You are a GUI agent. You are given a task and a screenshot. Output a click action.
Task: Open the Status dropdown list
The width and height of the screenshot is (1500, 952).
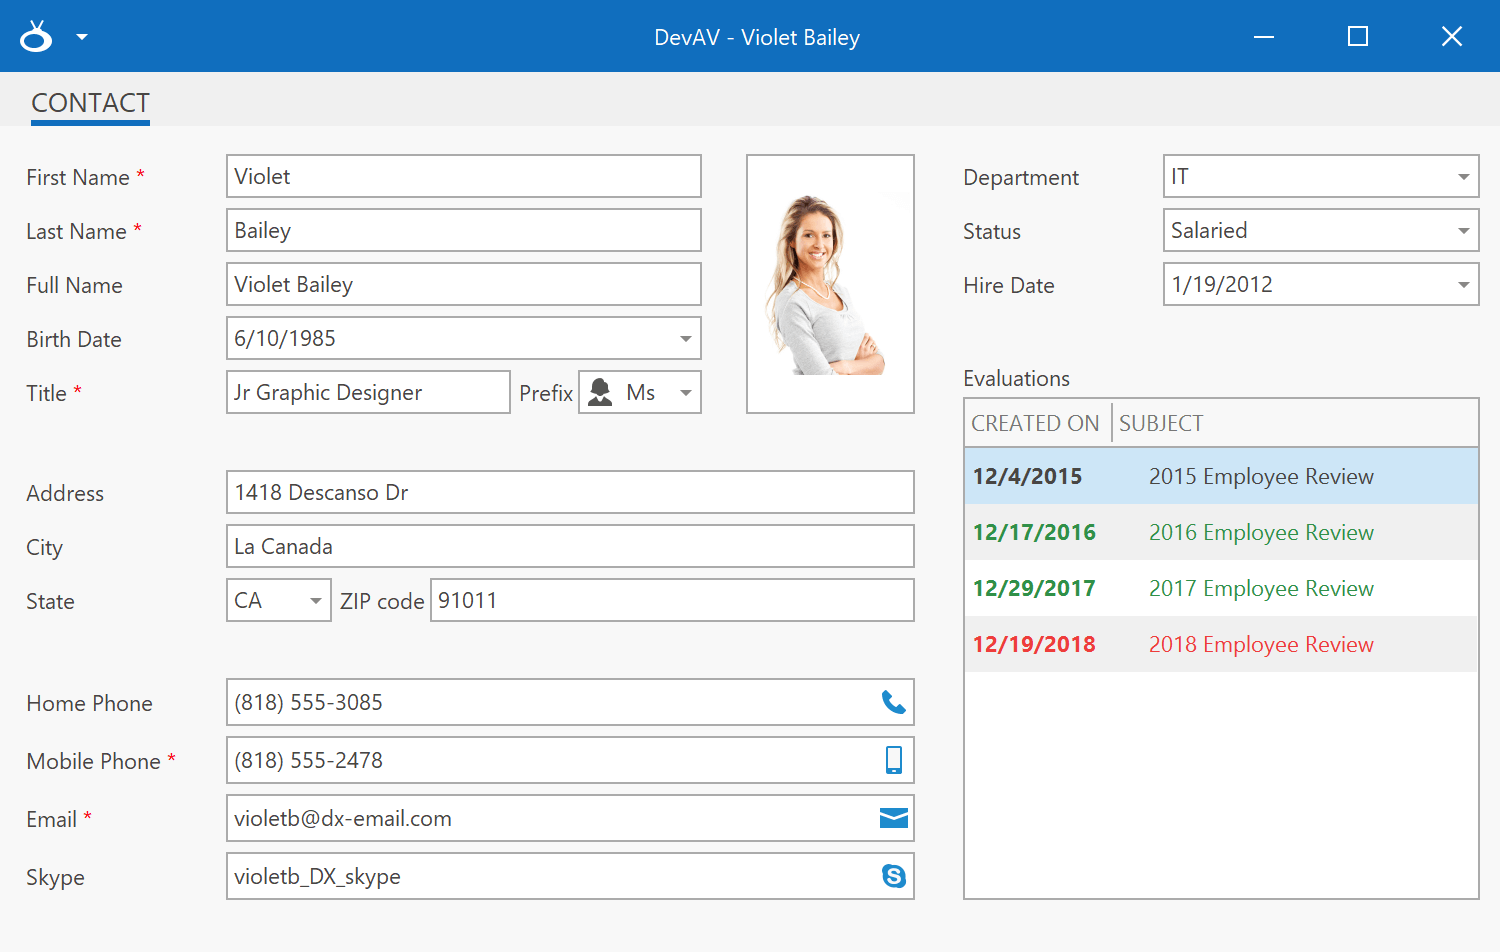click(x=1463, y=231)
